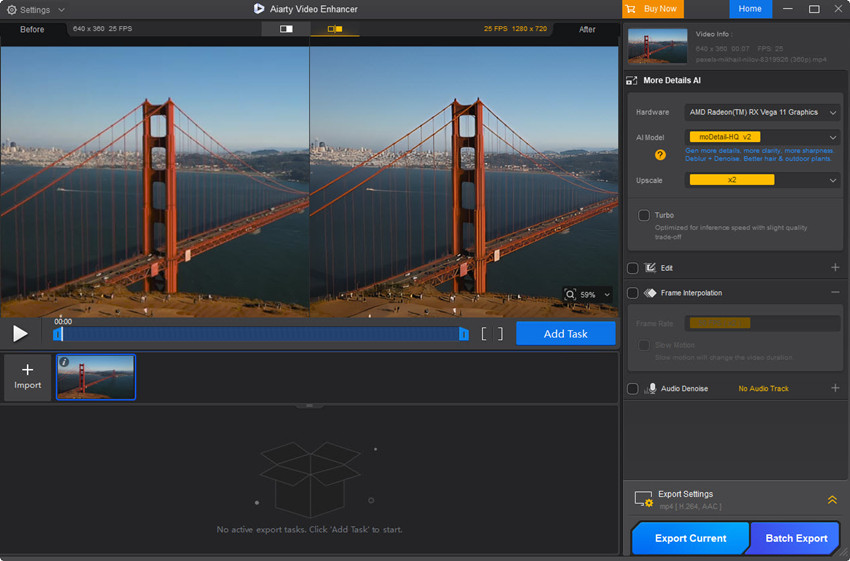
Task: Expand the Edit section with plus
Action: (x=835, y=267)
